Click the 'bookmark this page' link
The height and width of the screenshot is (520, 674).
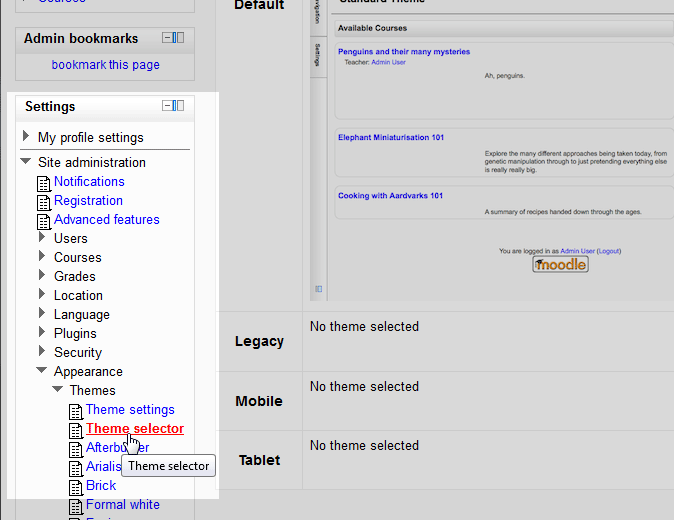coord(105,65)
